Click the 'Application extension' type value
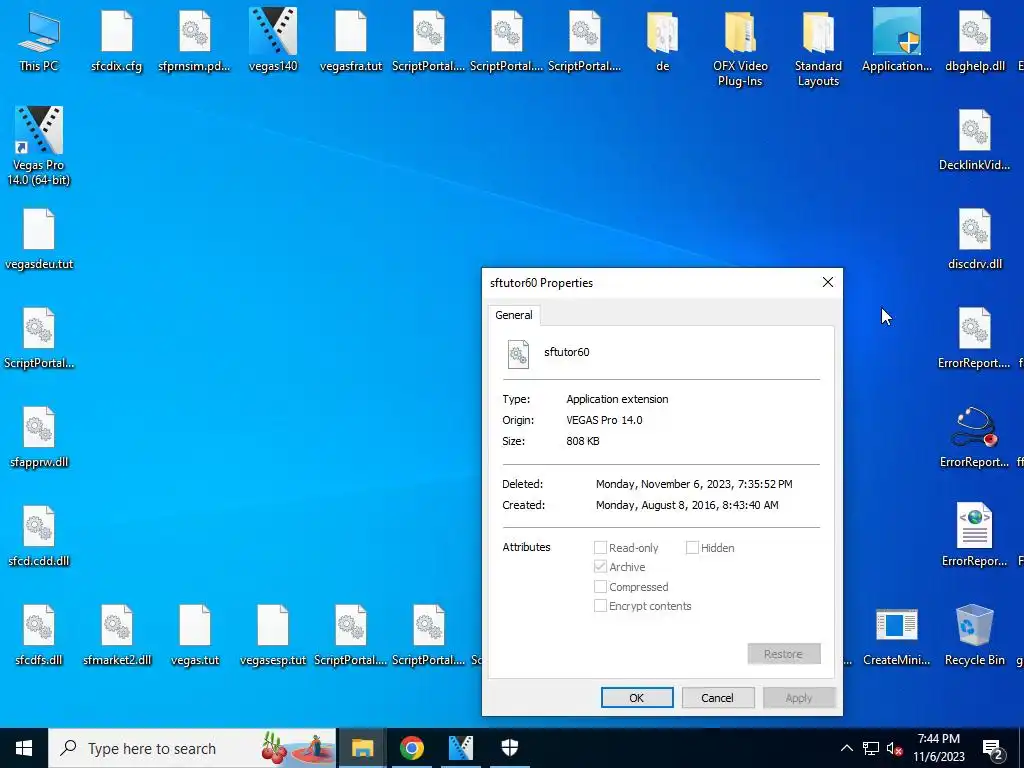This screenshot has width=1024, height=768. [617, 399]
